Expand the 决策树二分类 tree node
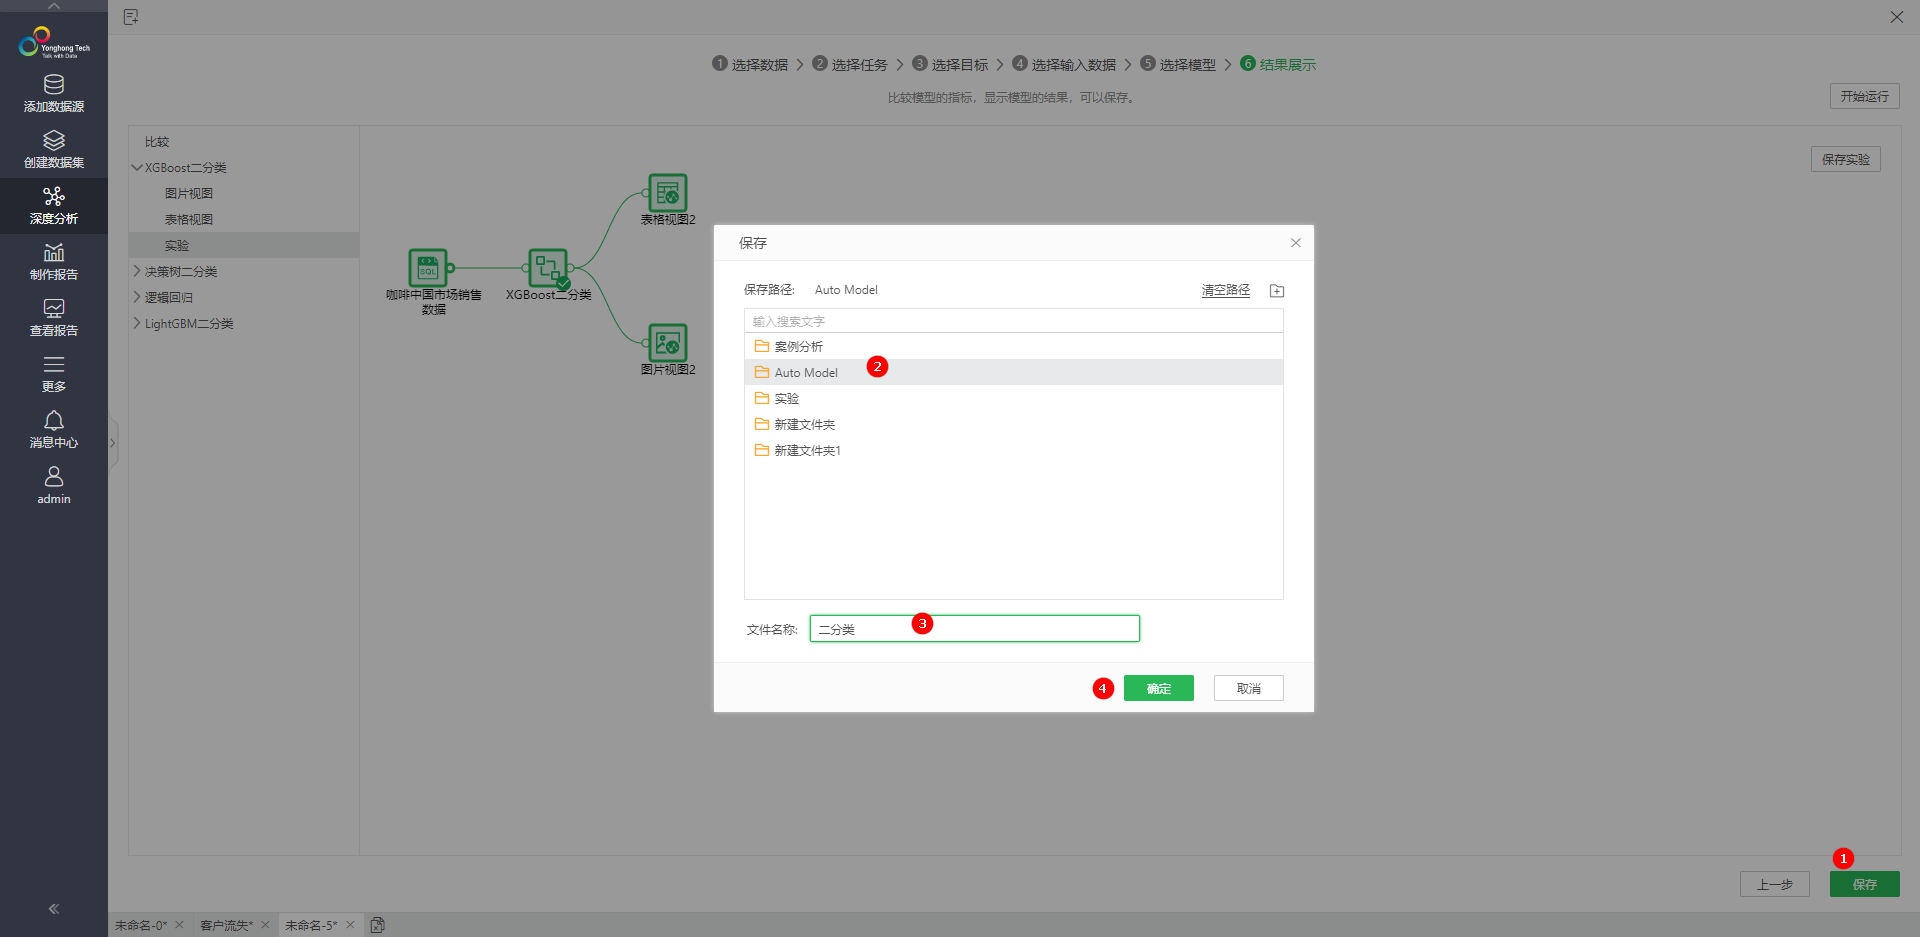This screenshot has width=1920, height=937. click(x=137, y=271)
